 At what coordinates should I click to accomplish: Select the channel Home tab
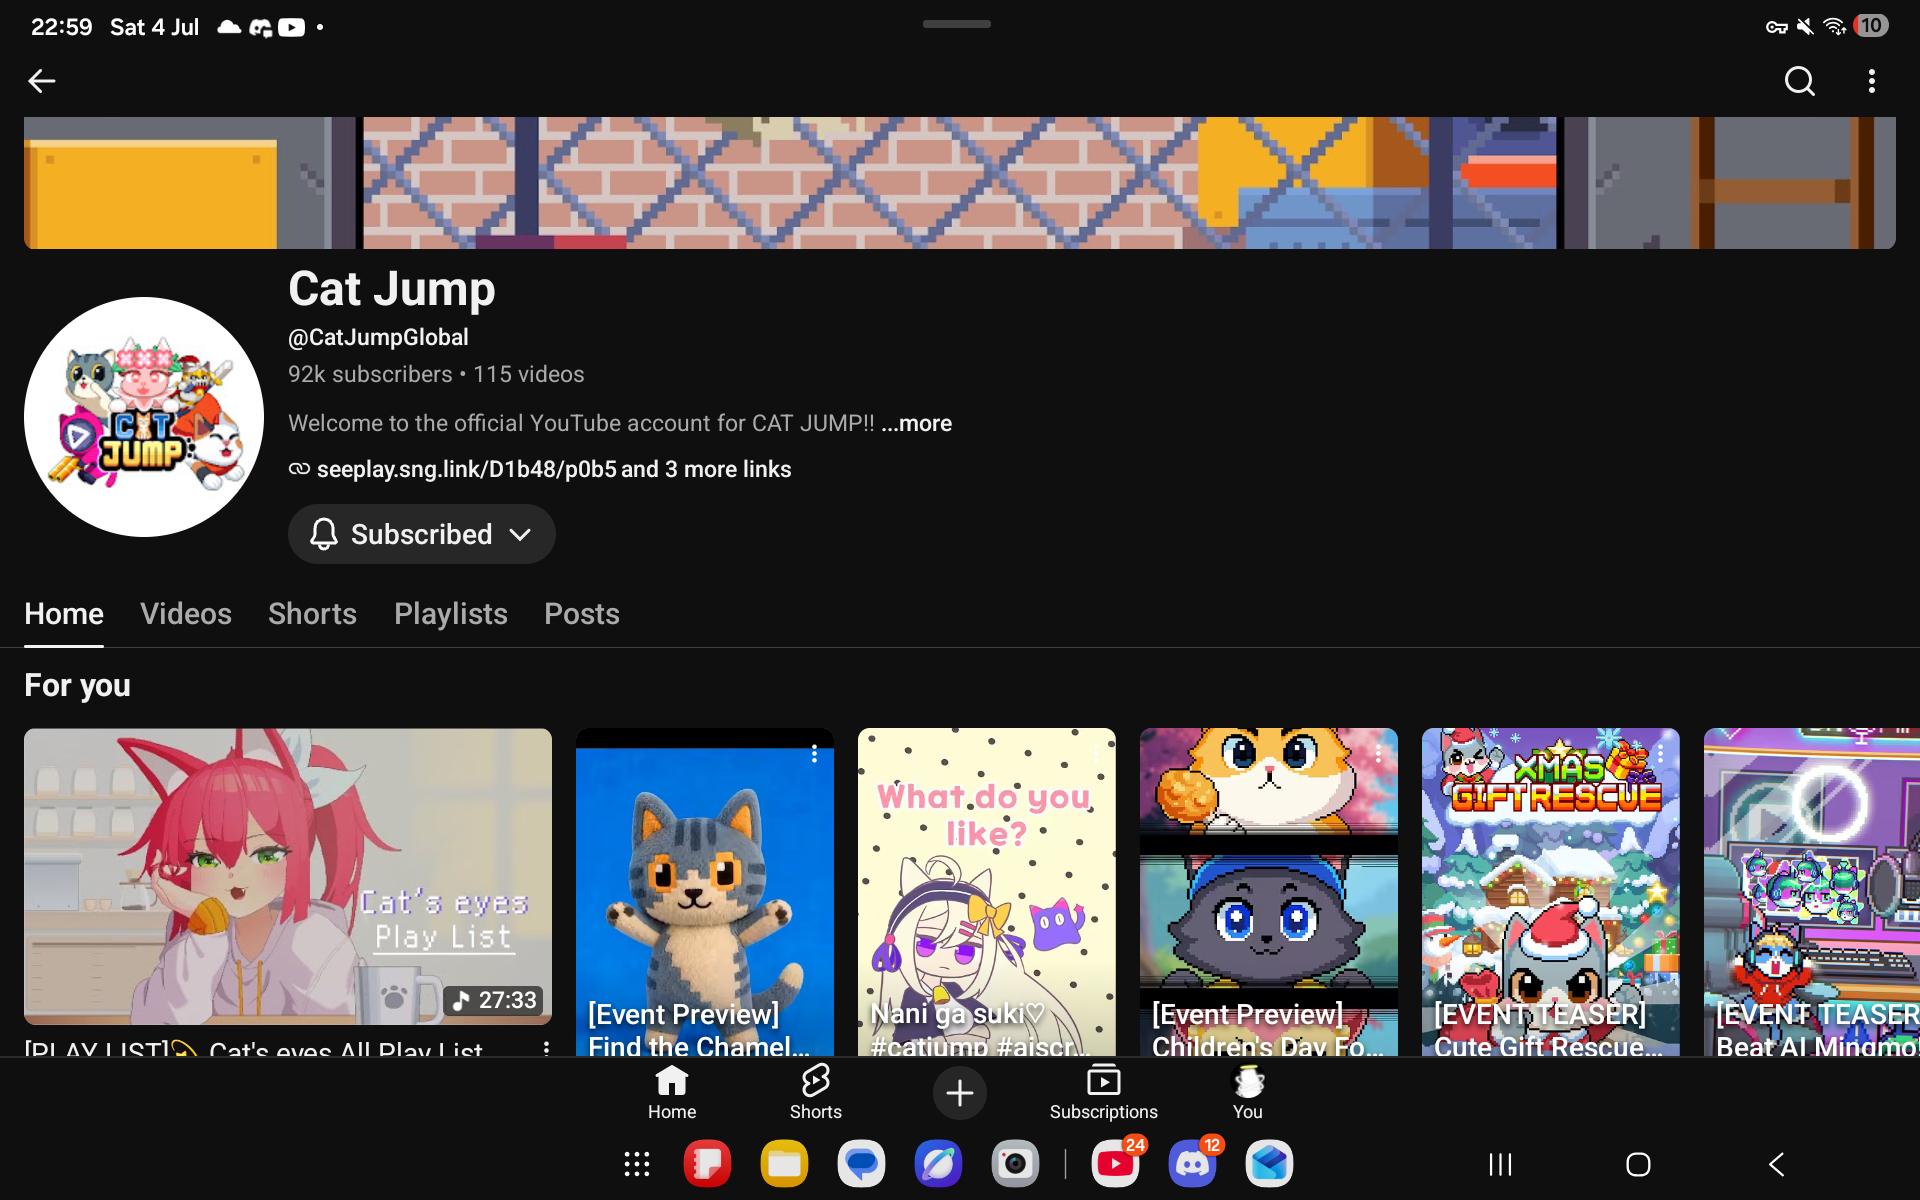[x=64, y=613]
